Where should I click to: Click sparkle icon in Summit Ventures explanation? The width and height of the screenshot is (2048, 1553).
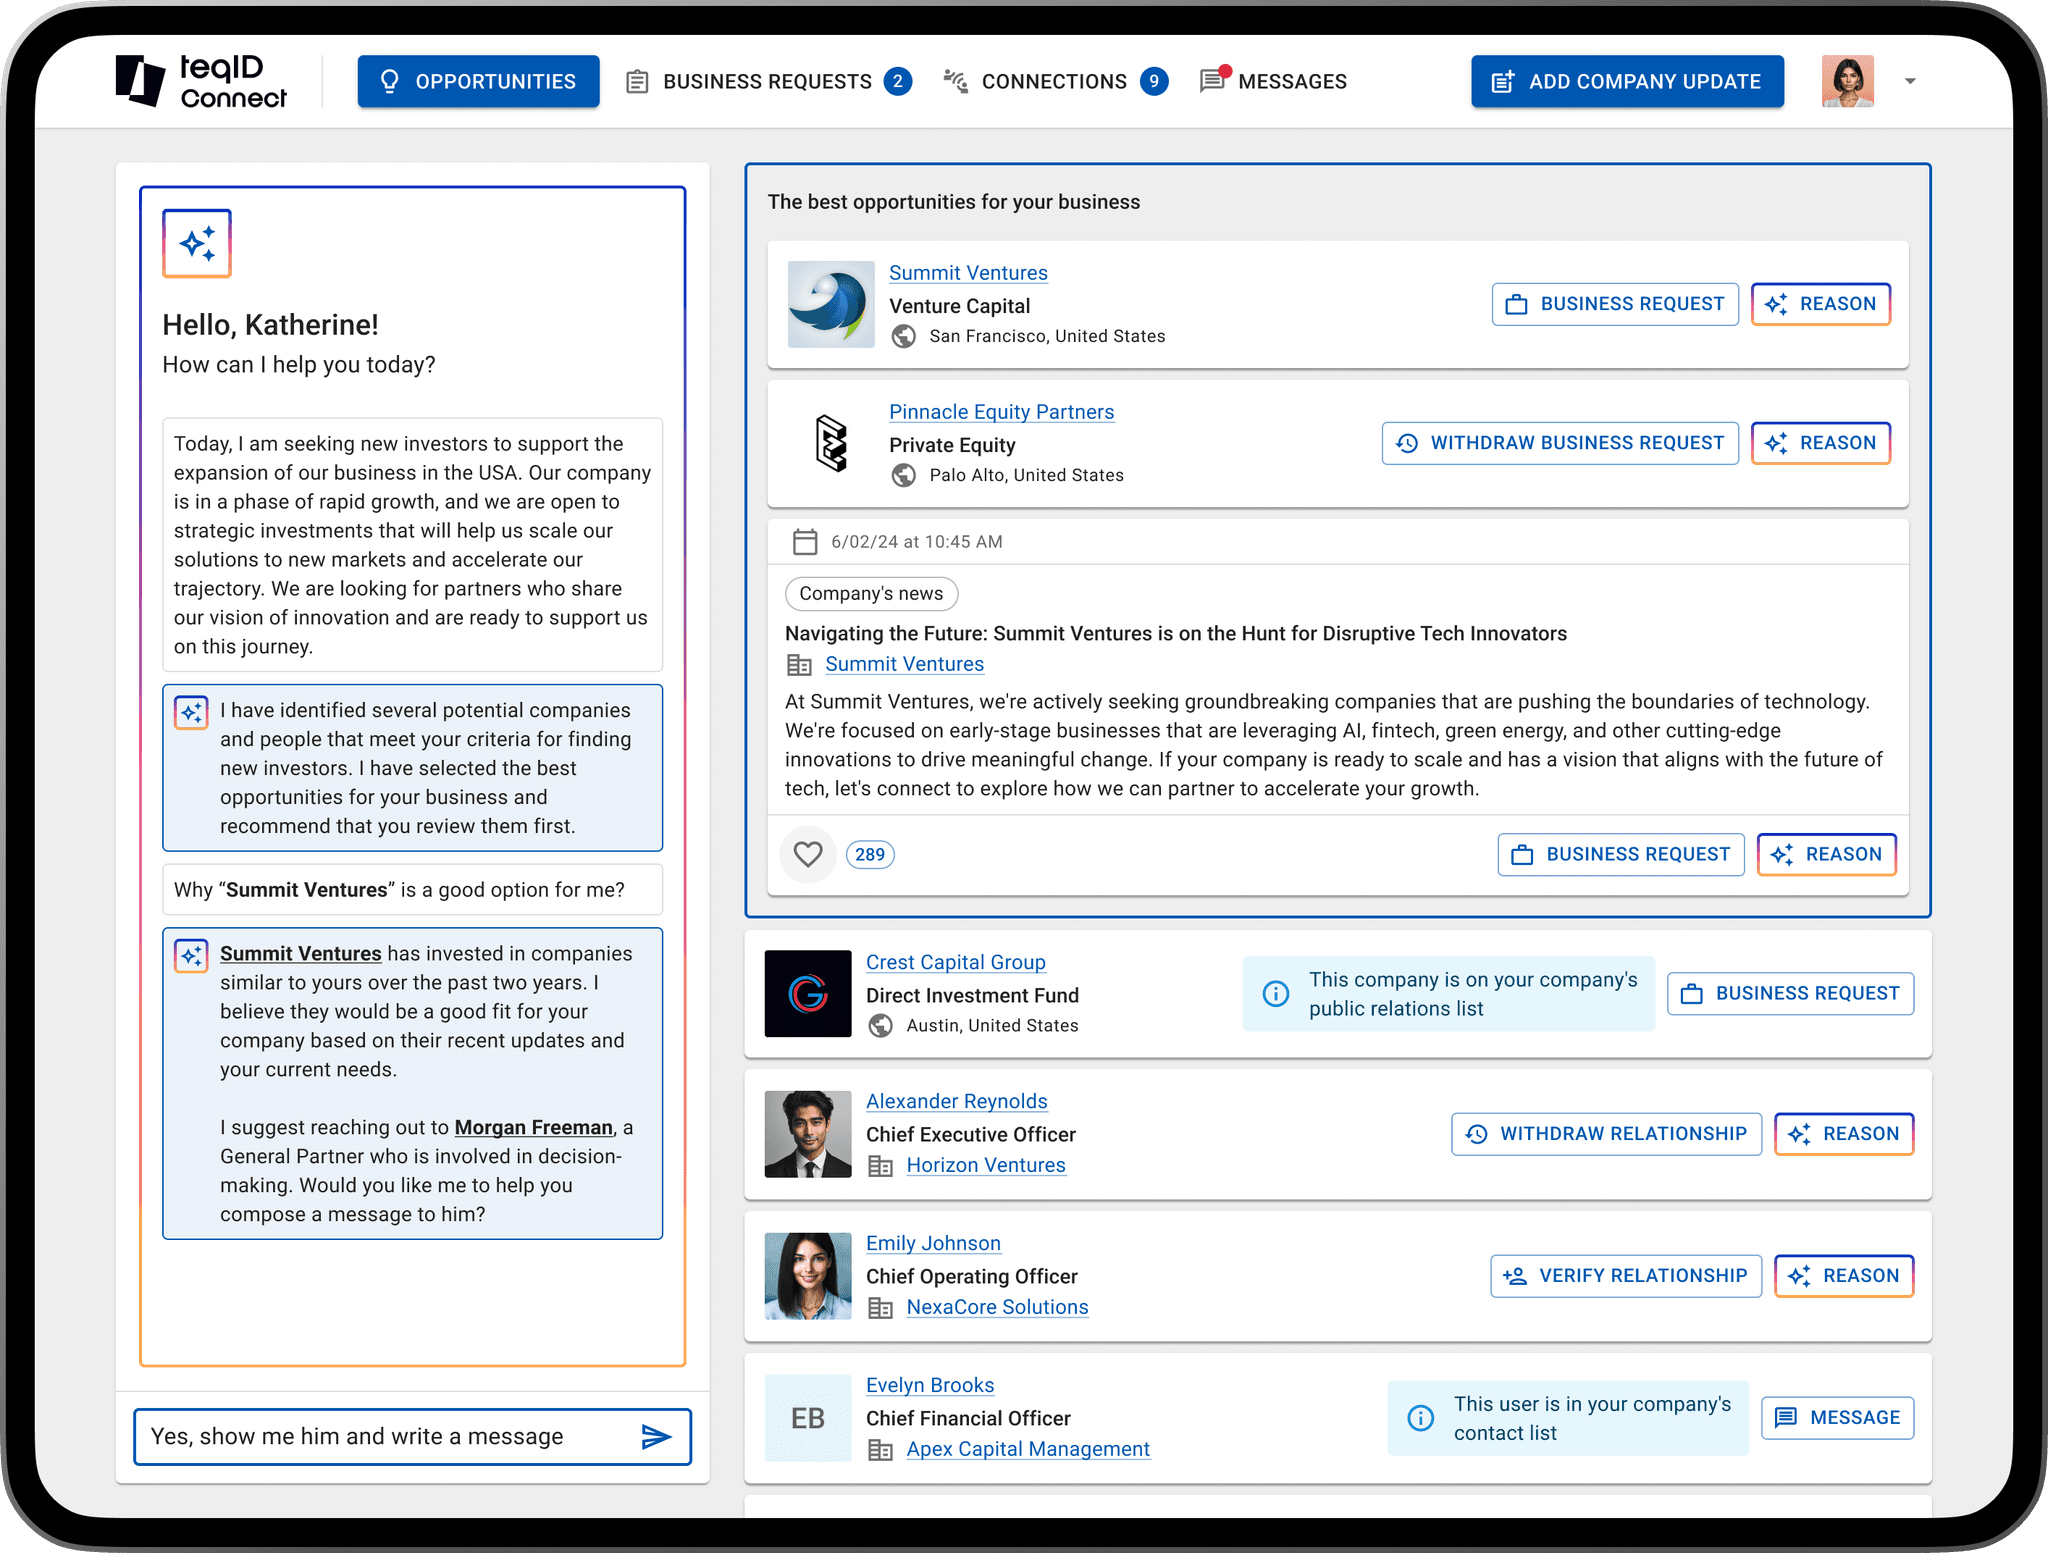click(x=191, y=956)
